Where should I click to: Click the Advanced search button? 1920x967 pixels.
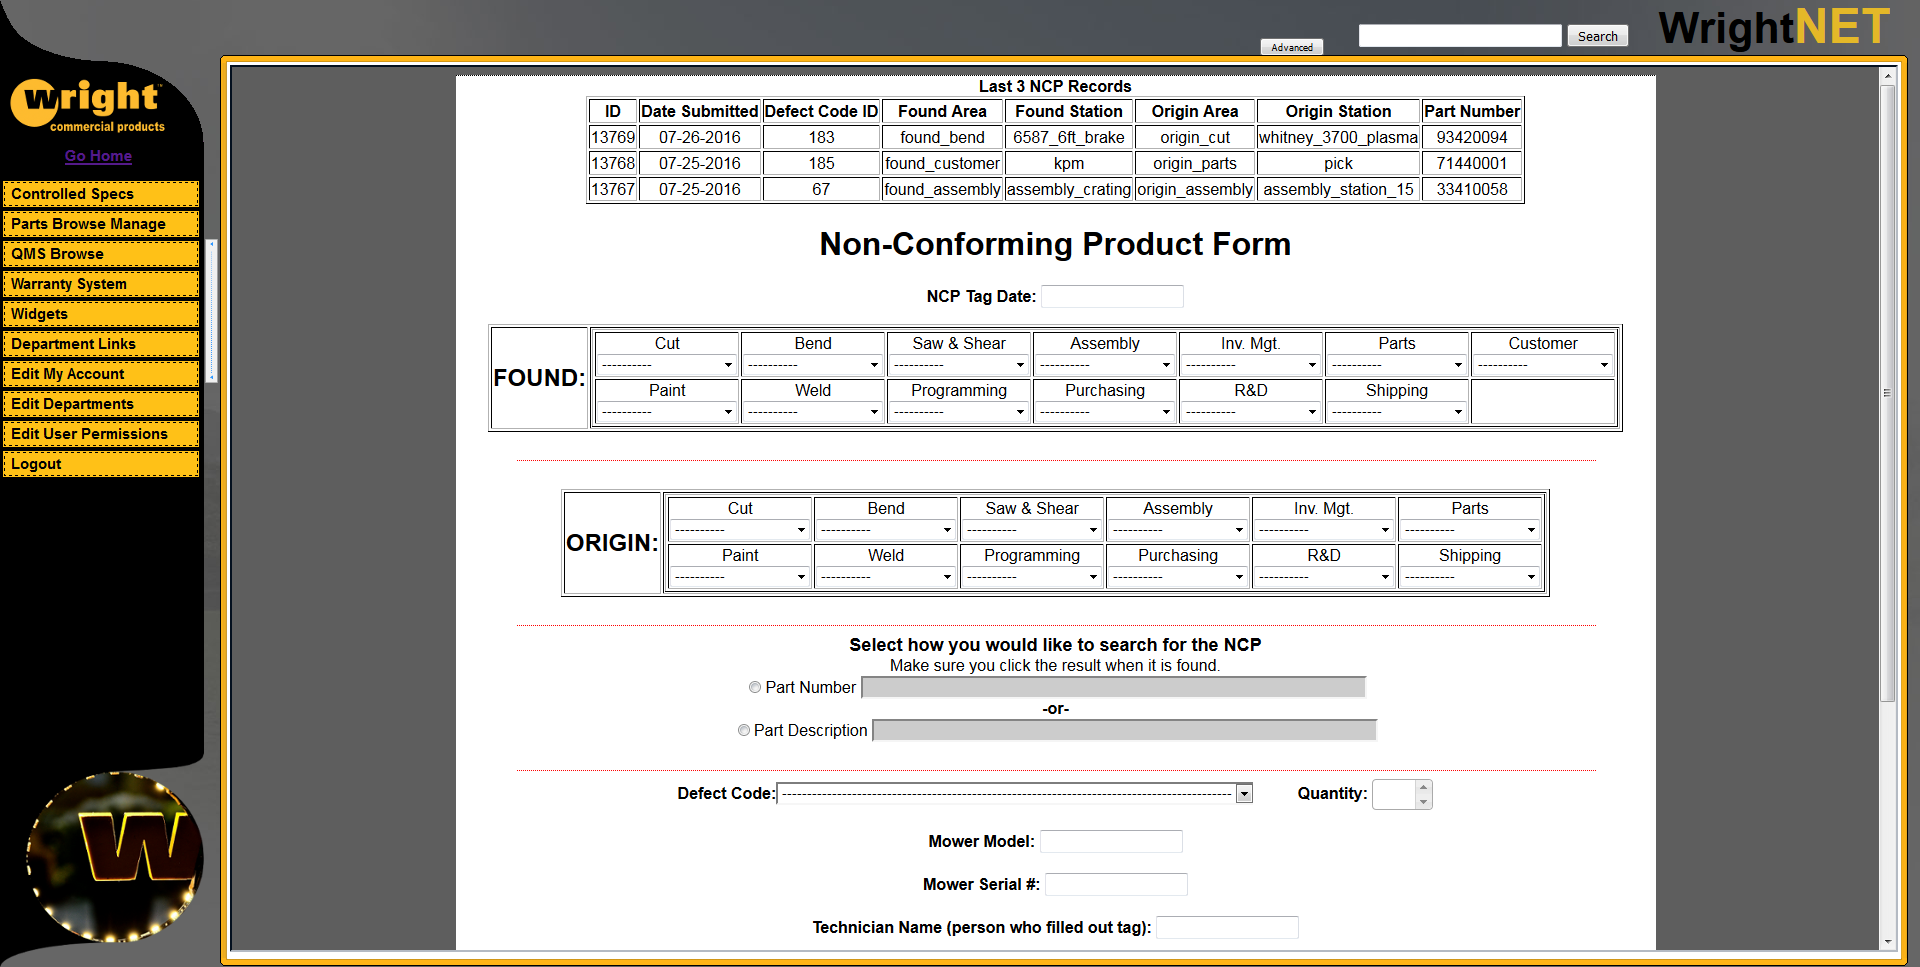(x=1292, y=47)
